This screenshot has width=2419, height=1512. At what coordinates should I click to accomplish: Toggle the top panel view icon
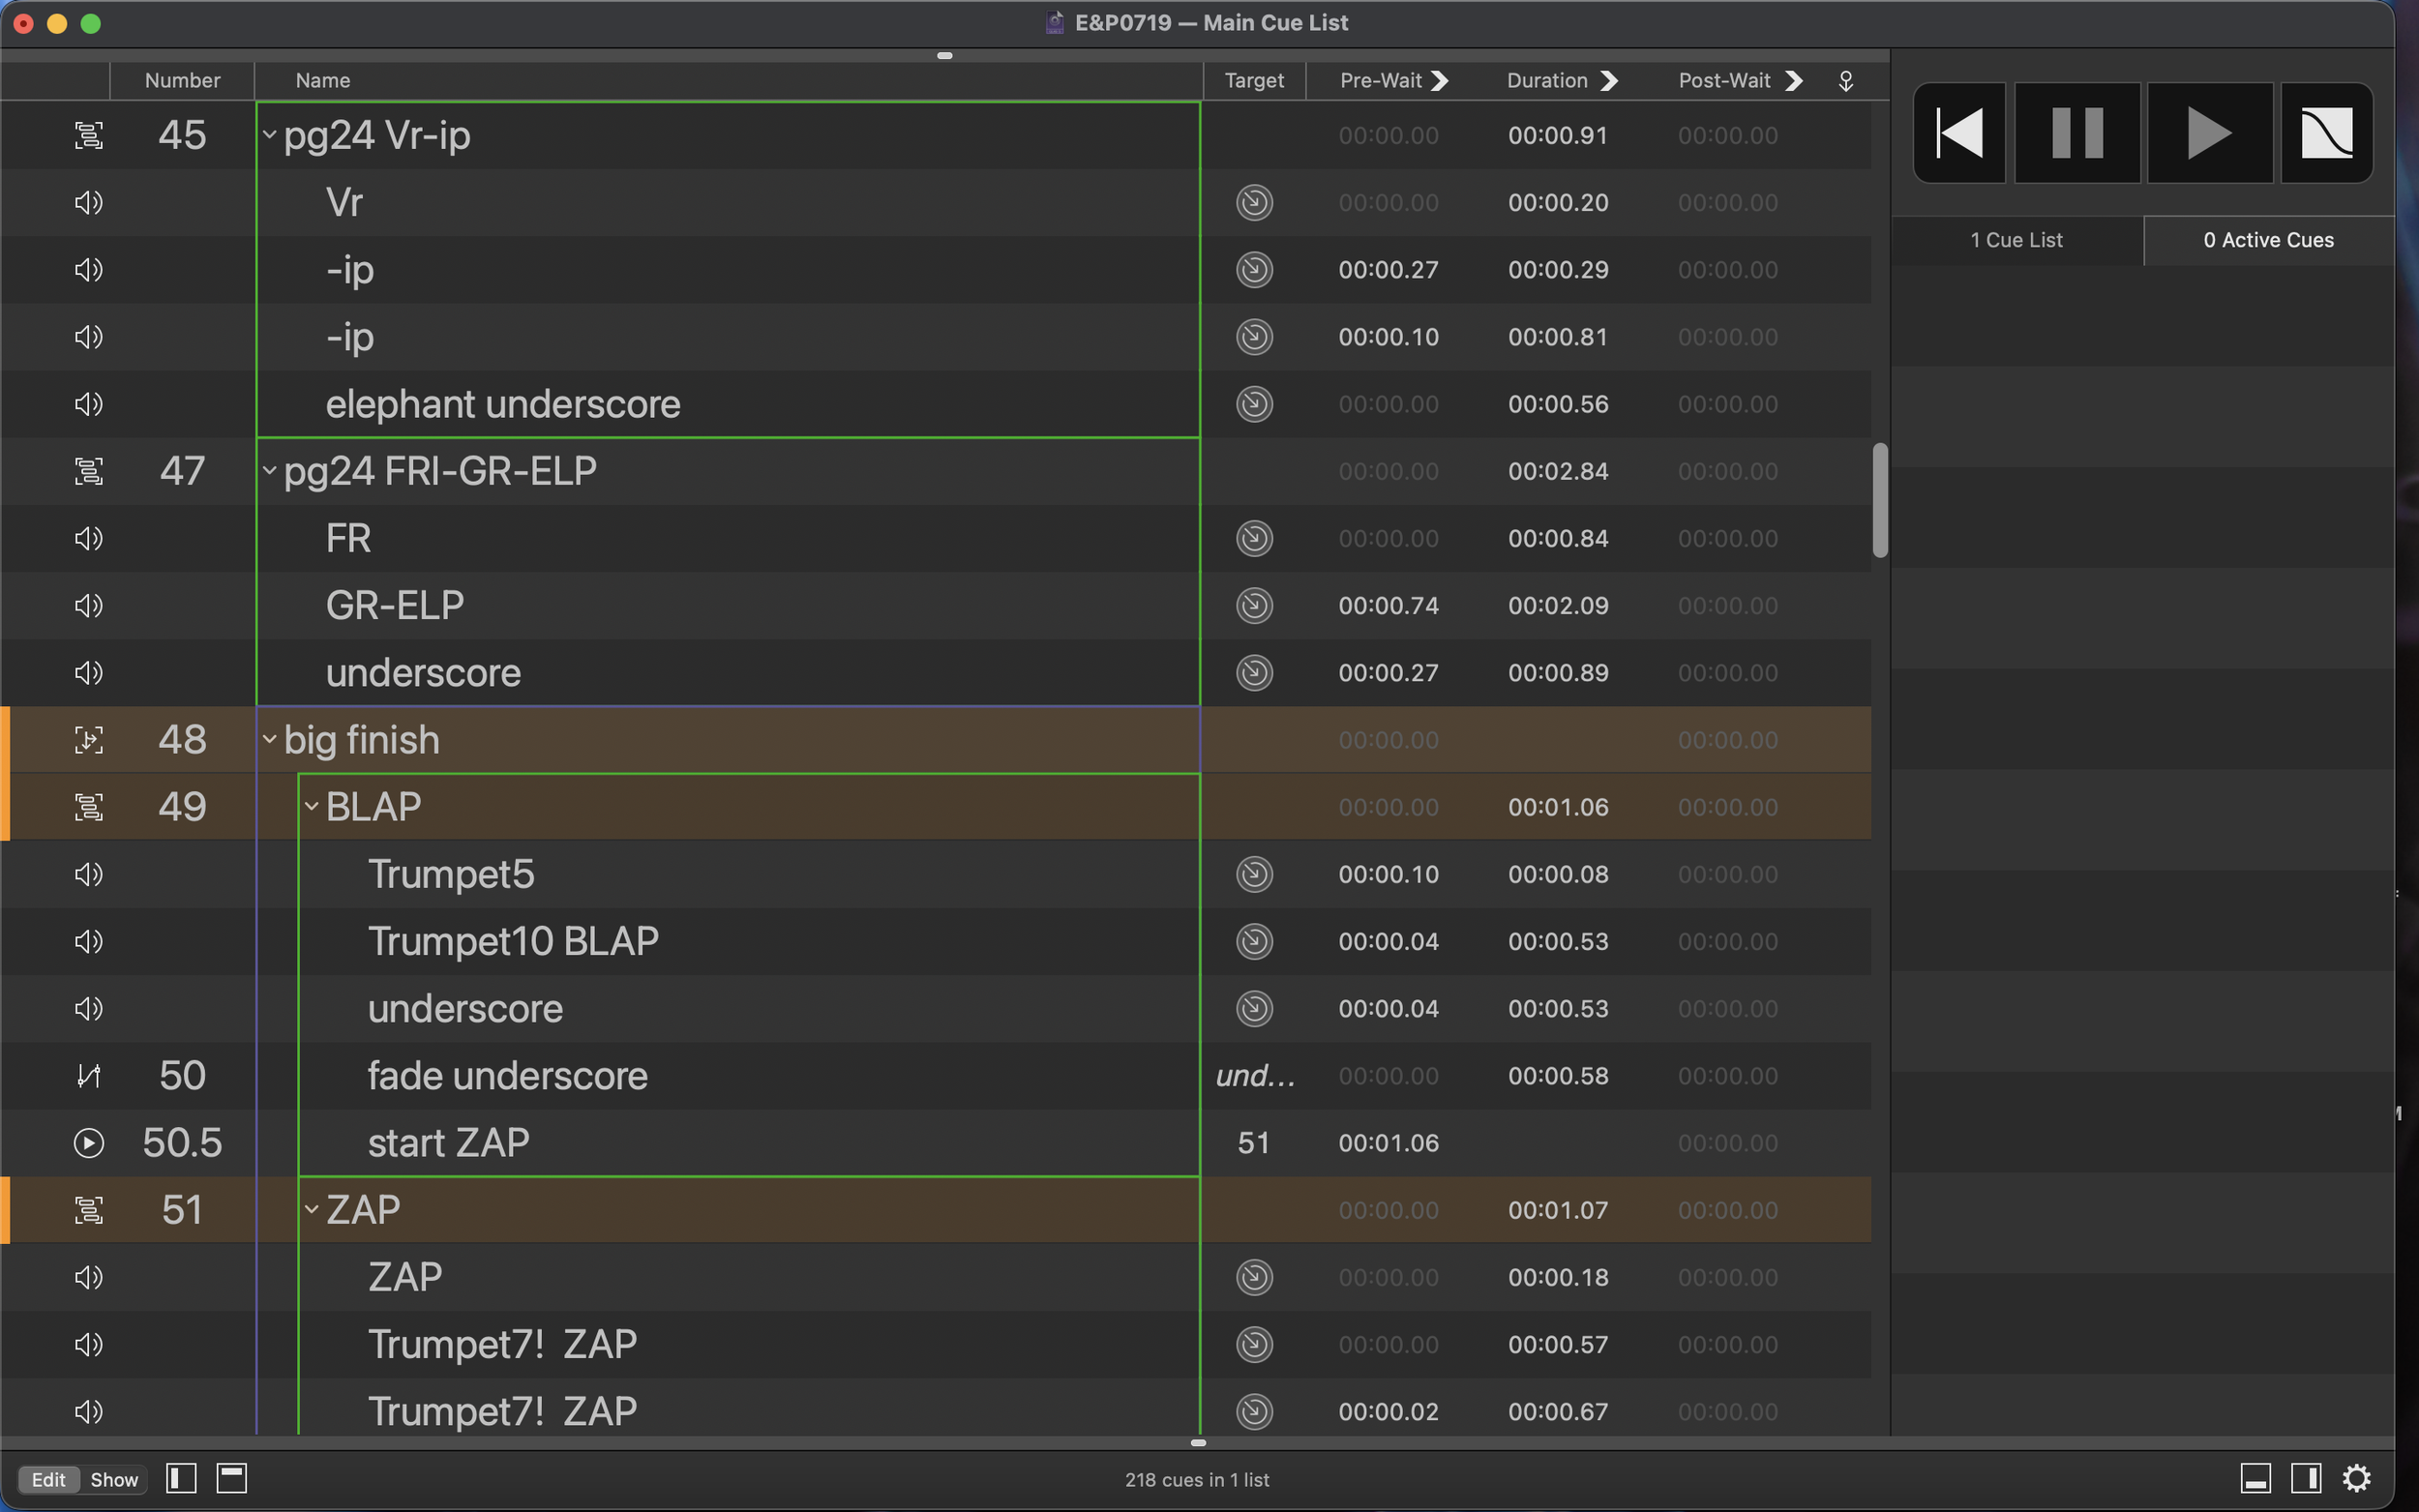pos(232,1478)
